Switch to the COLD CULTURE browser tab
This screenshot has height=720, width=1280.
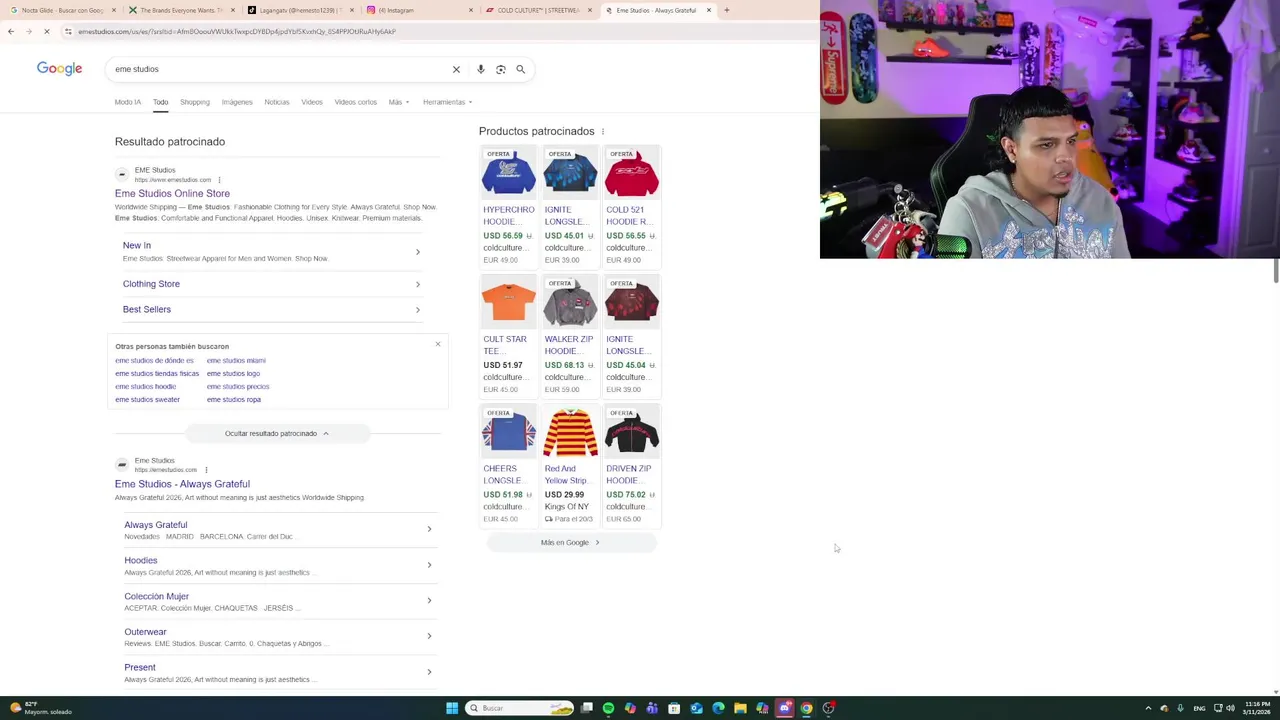538,10
